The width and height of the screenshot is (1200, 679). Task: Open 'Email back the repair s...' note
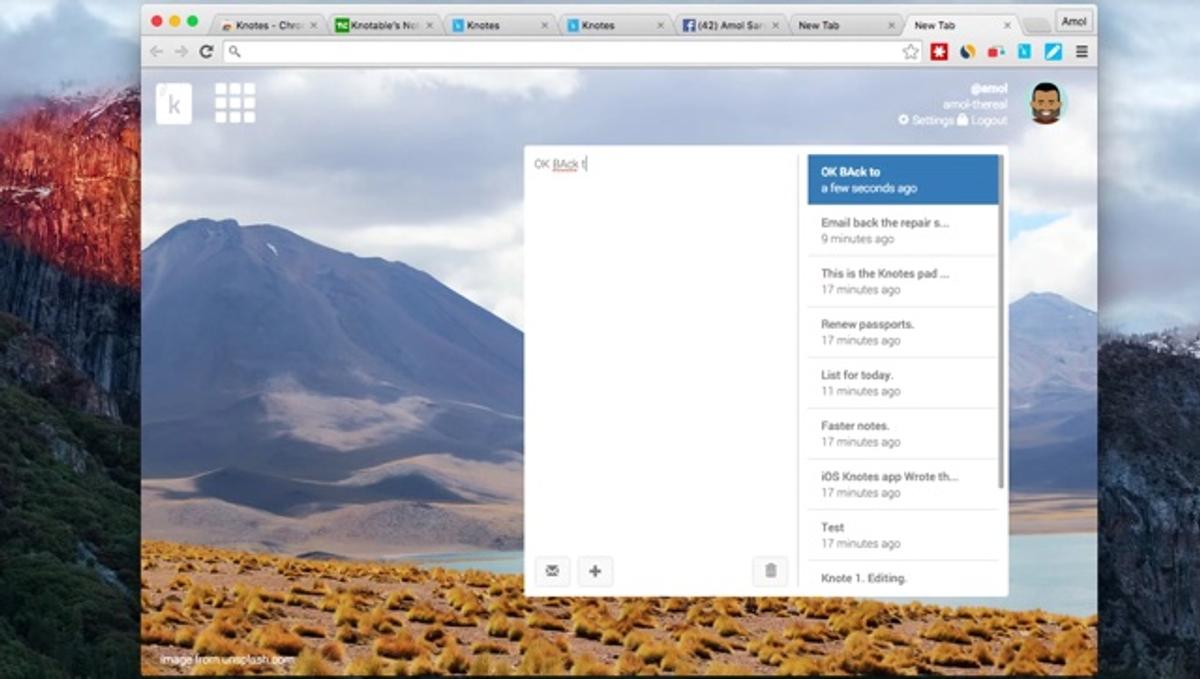(903, 230)
